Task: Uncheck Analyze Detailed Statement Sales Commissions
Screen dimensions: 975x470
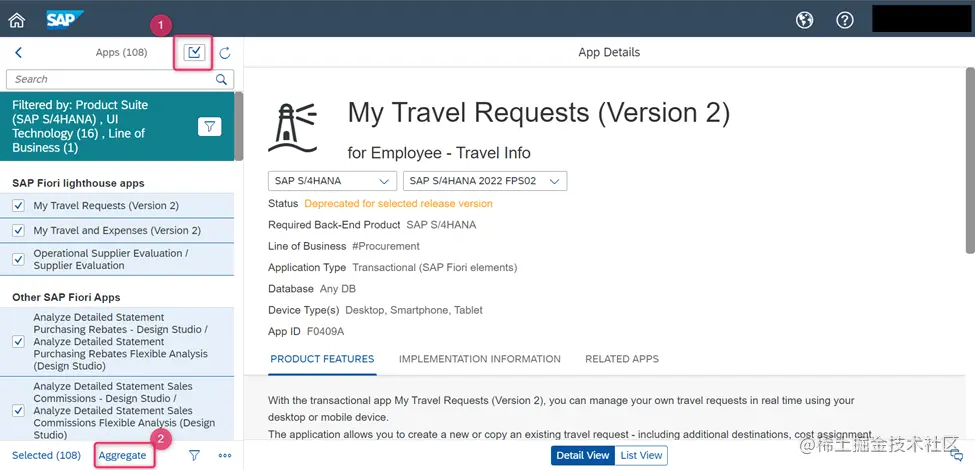Action: click(19, 410)
